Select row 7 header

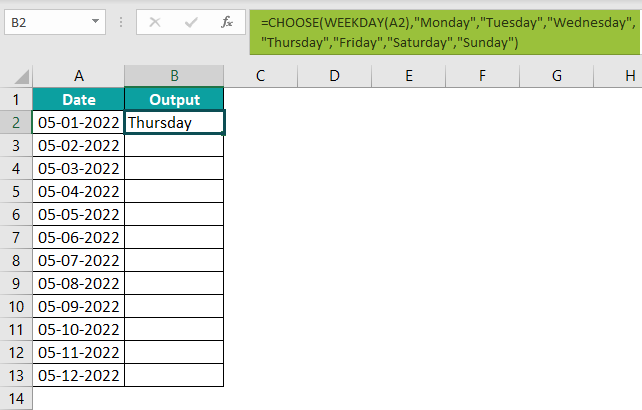(16, 237)
